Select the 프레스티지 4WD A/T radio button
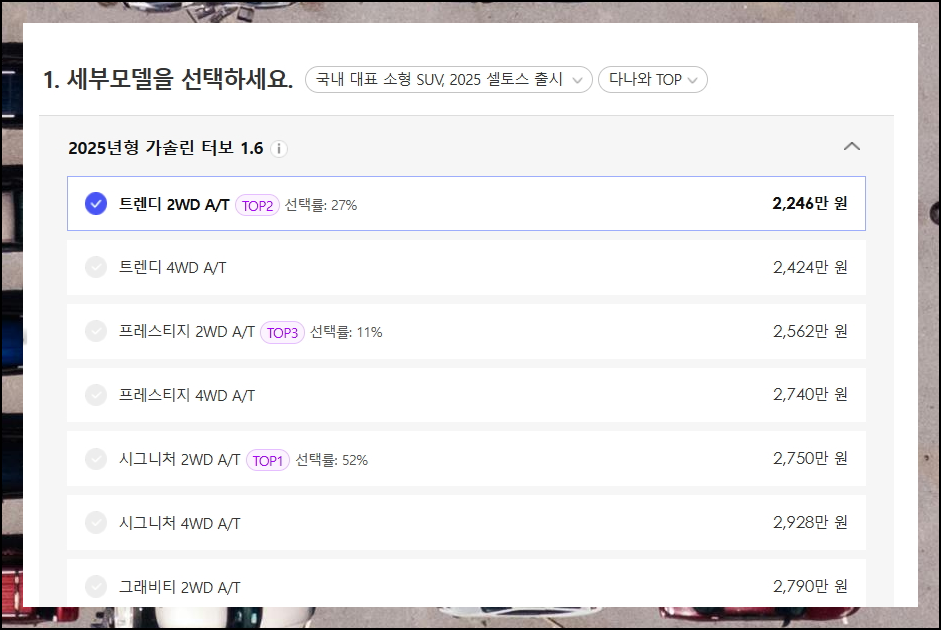Viewport: 941px width, 630px height. point(96,395)
